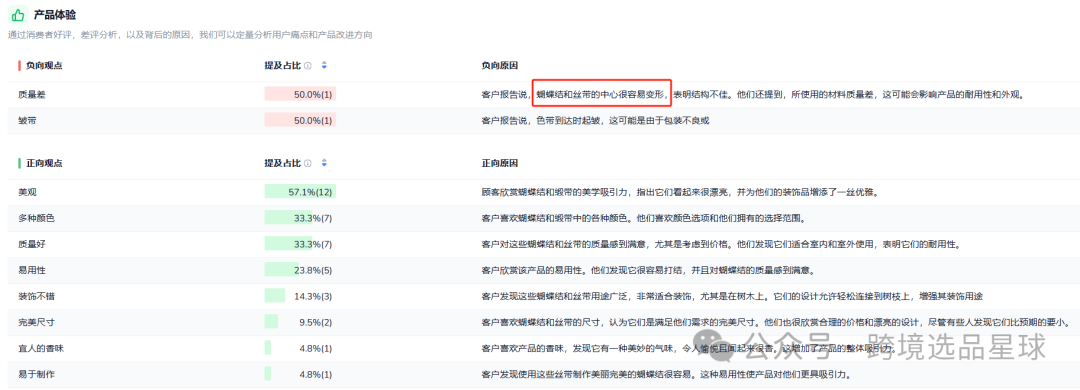The width and height of the screenshot is (1080, 390).
Task: Click the 33.3%(7) value for 多种颜色
Action: point(313,218)
